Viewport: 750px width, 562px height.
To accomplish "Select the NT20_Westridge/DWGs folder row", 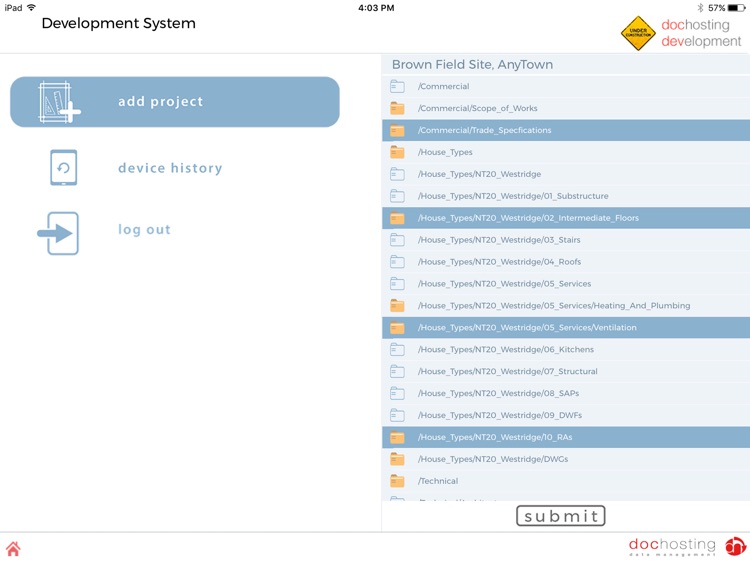I will (566, 460).
